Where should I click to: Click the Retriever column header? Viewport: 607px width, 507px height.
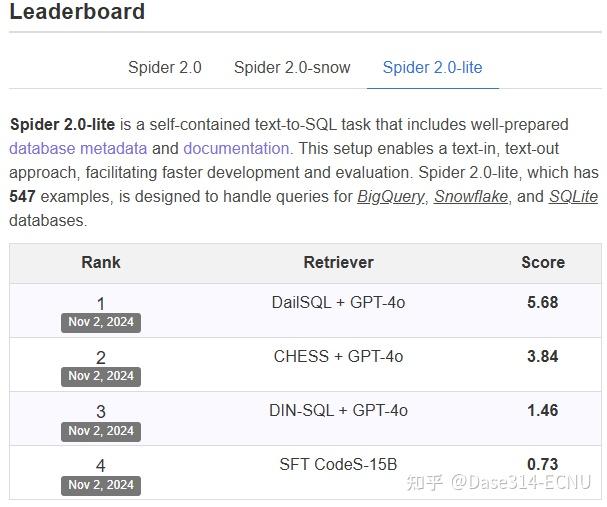coord(338,262)
